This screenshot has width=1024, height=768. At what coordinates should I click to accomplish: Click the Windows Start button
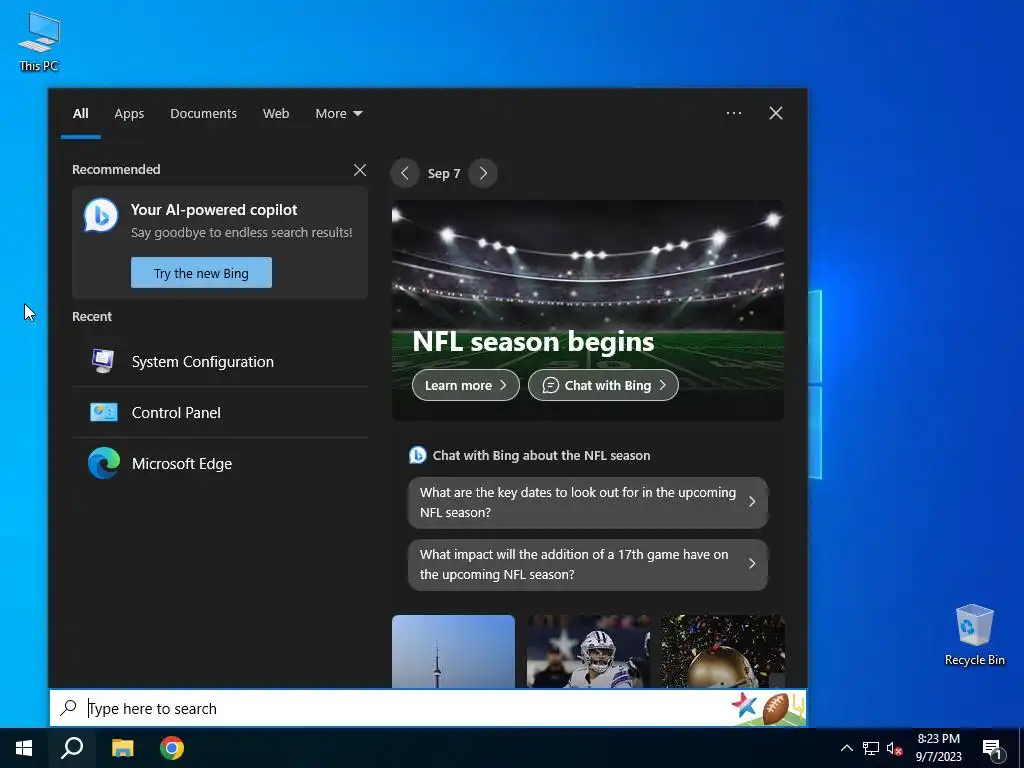click(24, 748)
